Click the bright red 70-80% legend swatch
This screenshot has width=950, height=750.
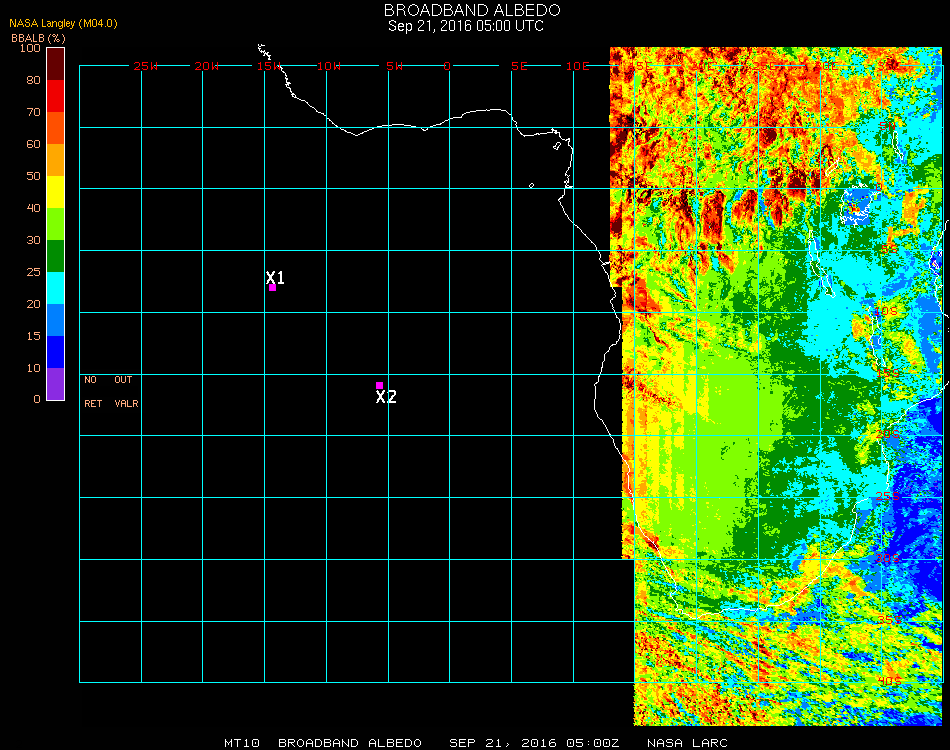tap(56, 95)
